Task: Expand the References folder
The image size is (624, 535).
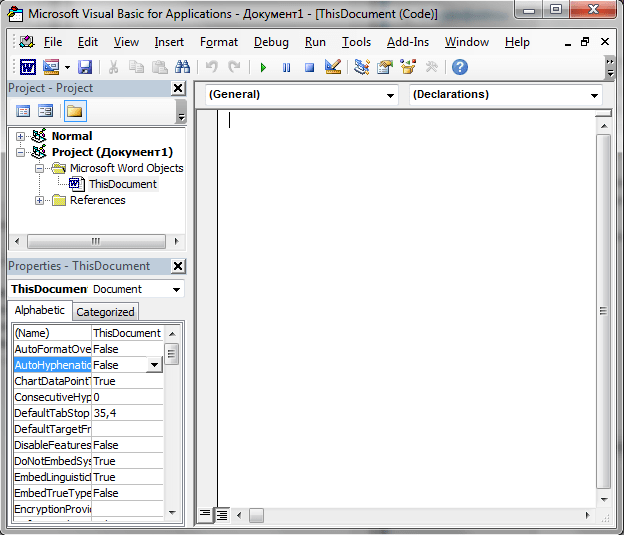Action: pyautogui.click(x=39, y=200)
